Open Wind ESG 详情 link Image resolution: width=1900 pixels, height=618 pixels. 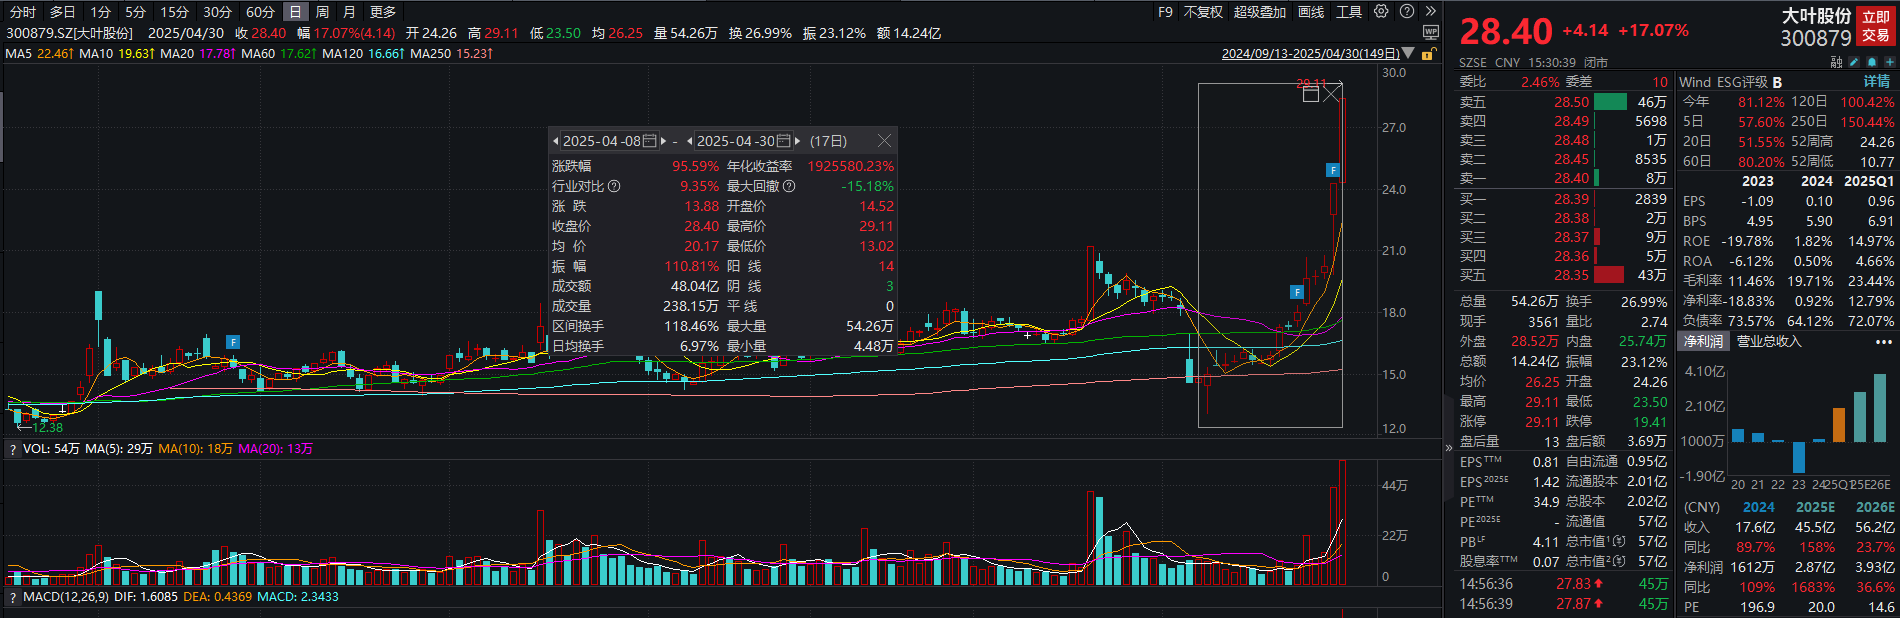point(1876,82)
